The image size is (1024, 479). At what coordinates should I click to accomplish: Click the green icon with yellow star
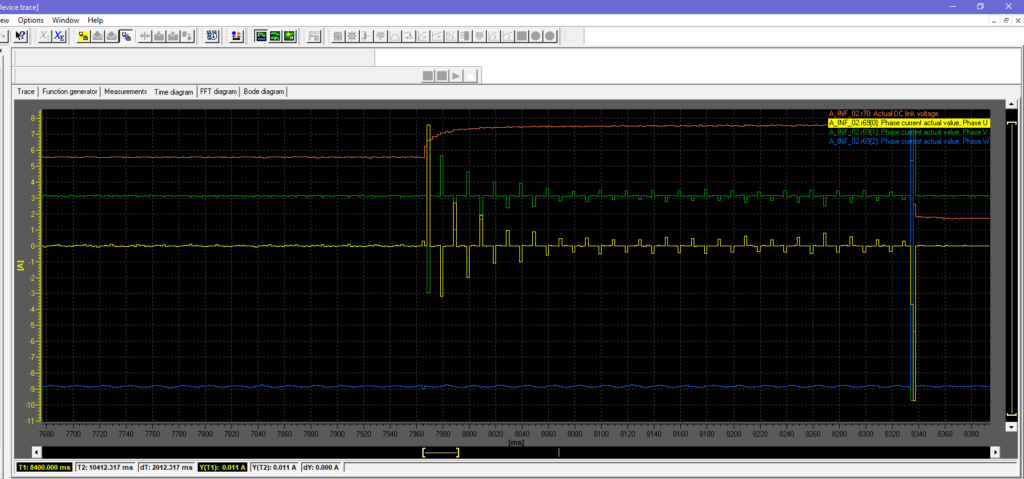(290, 36)
